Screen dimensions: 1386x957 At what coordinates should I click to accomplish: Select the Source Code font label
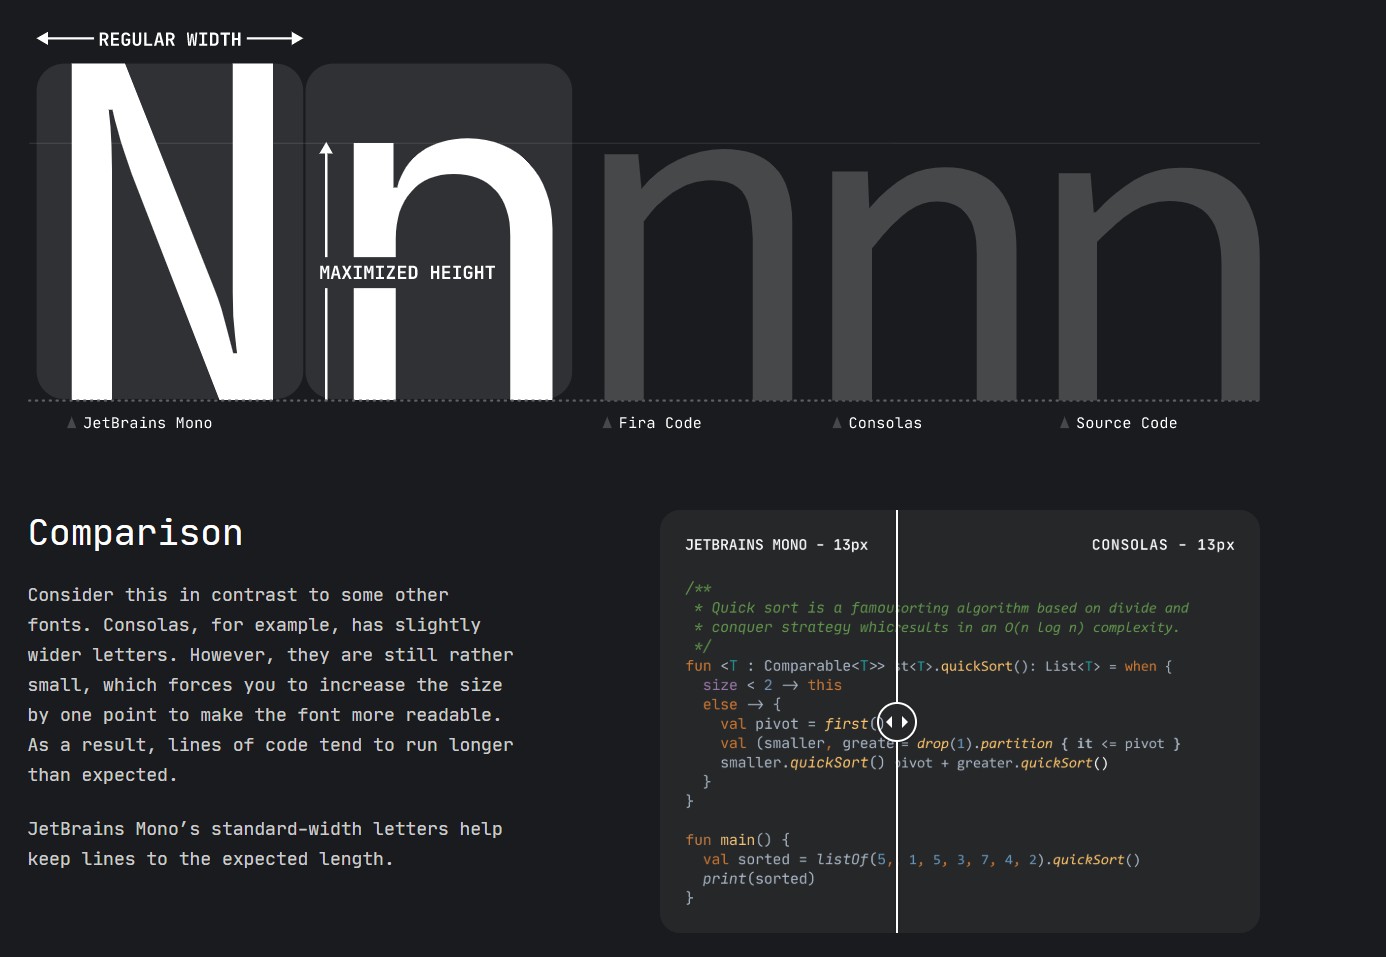pos(1126,423)
